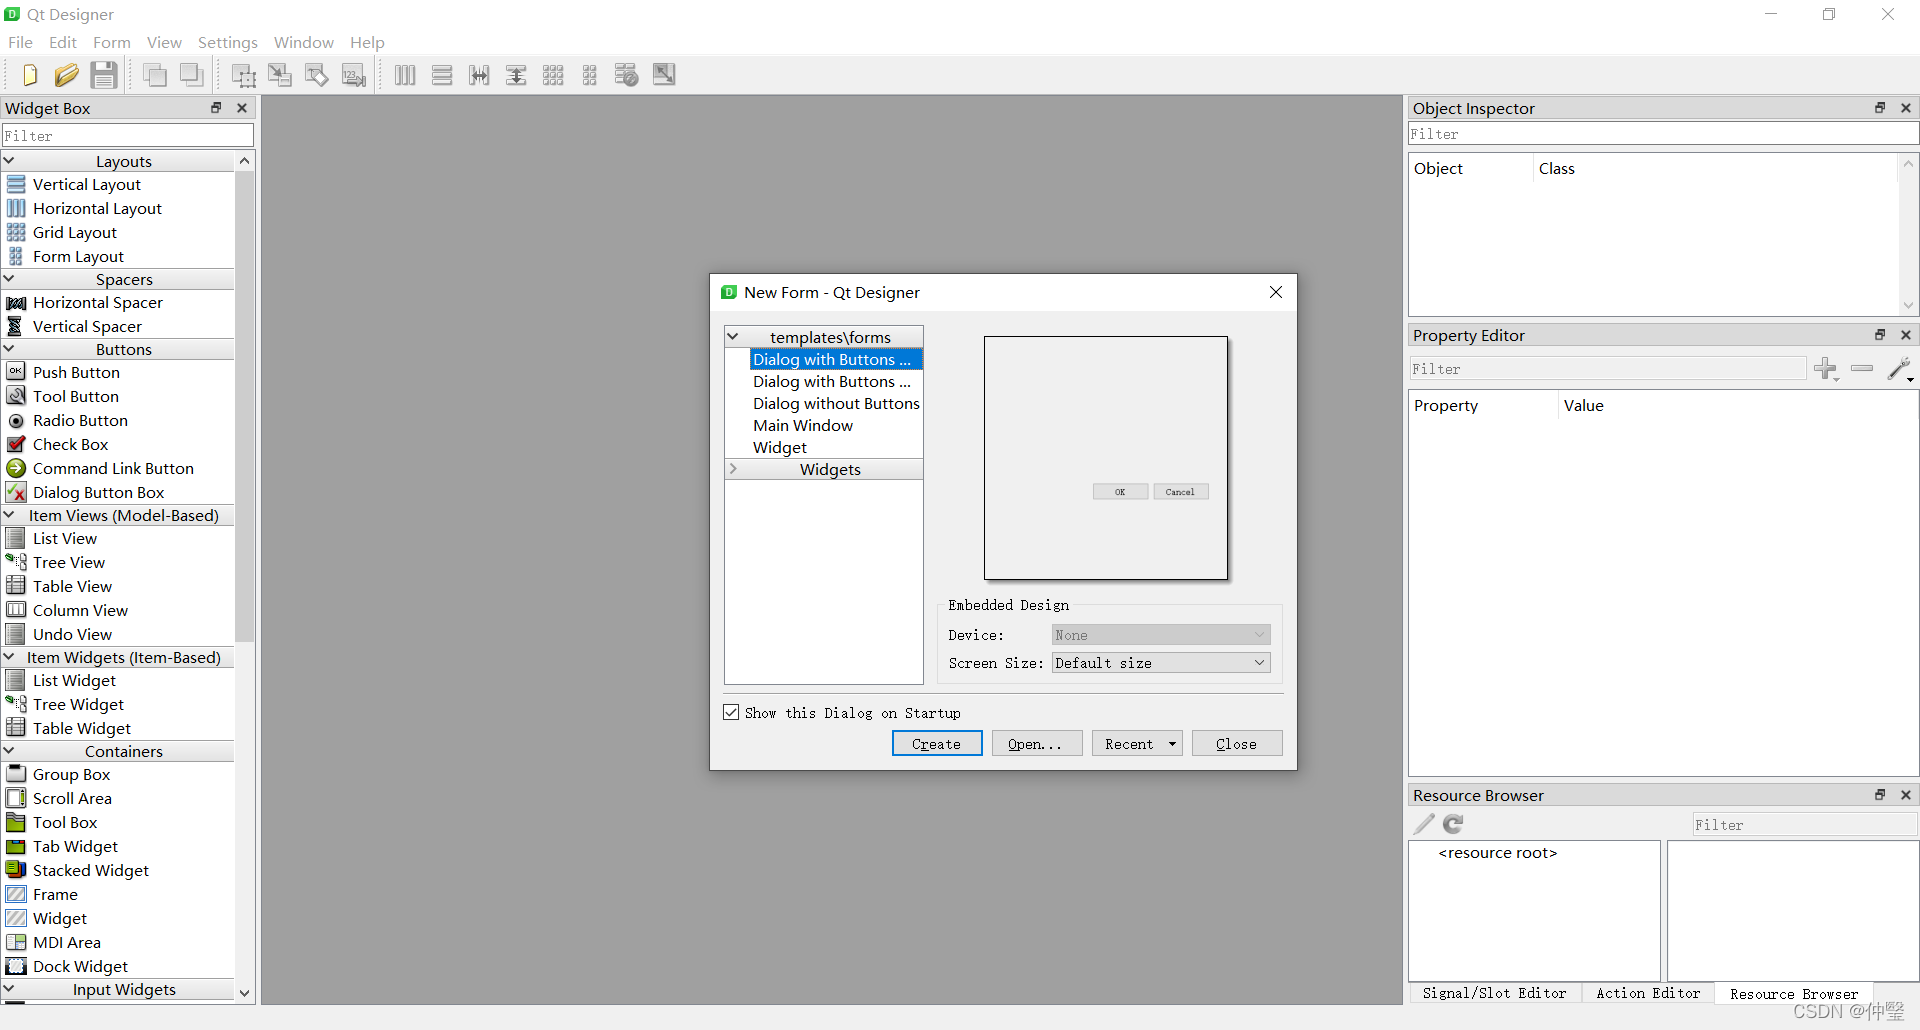Viewport: 1920px width, 1030px height.
Task: Open the Form menu
Action: click(112, 42)
